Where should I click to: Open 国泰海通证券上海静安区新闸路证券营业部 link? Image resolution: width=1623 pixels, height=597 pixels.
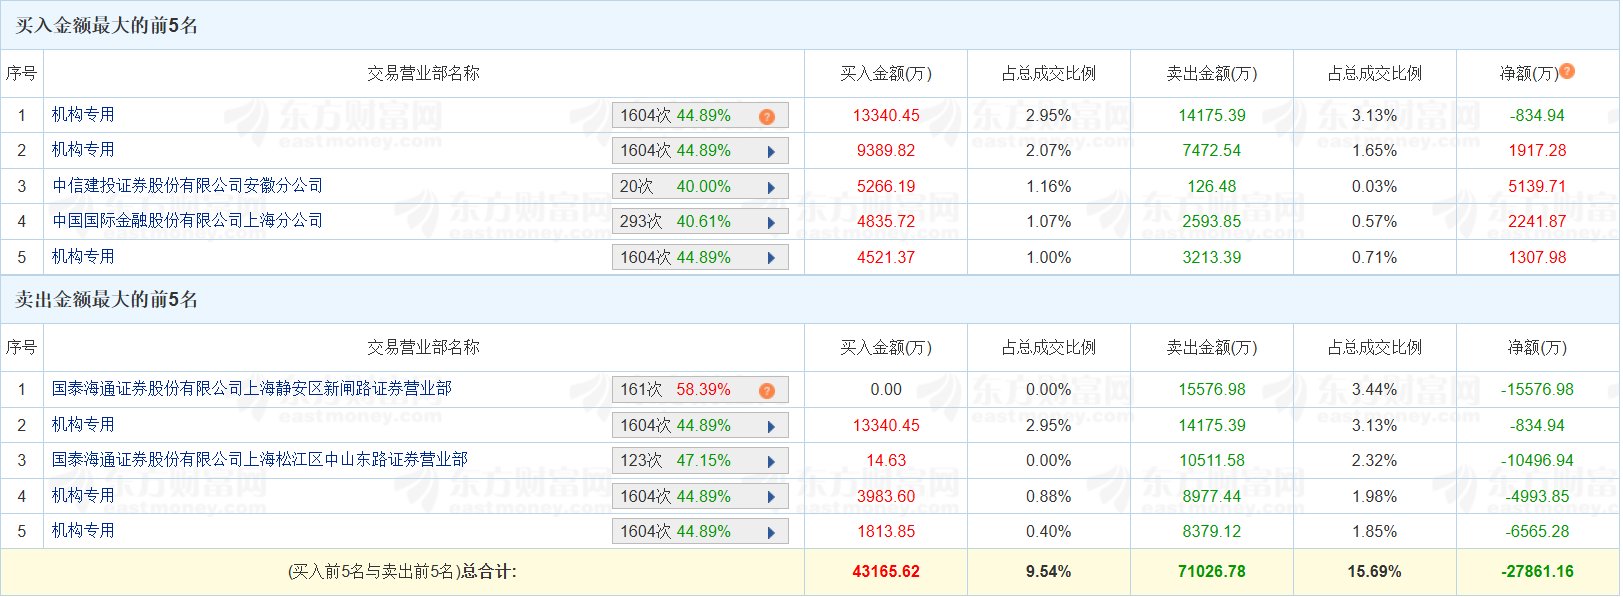click(x=252, y=389)
